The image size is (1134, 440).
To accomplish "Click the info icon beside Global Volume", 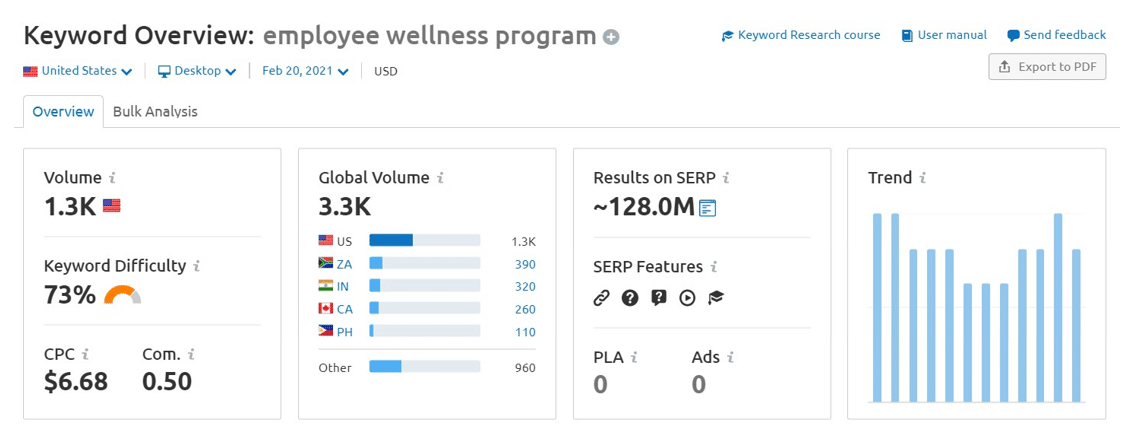I will click(441, 178).
